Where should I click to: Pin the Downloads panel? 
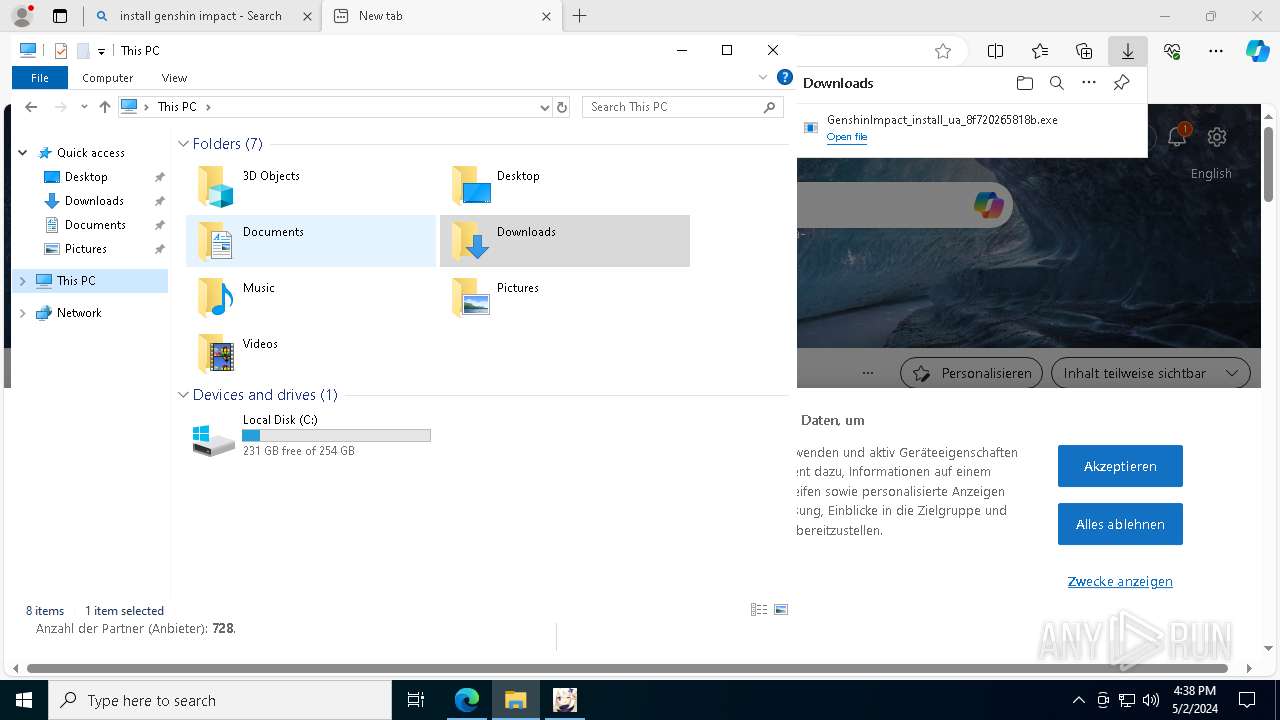coord(1121,83)
